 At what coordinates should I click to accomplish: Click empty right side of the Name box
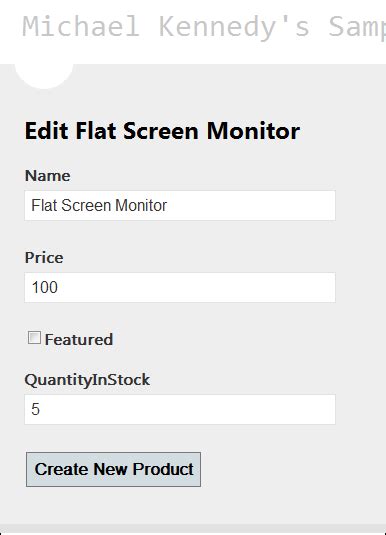pos(253,205)
